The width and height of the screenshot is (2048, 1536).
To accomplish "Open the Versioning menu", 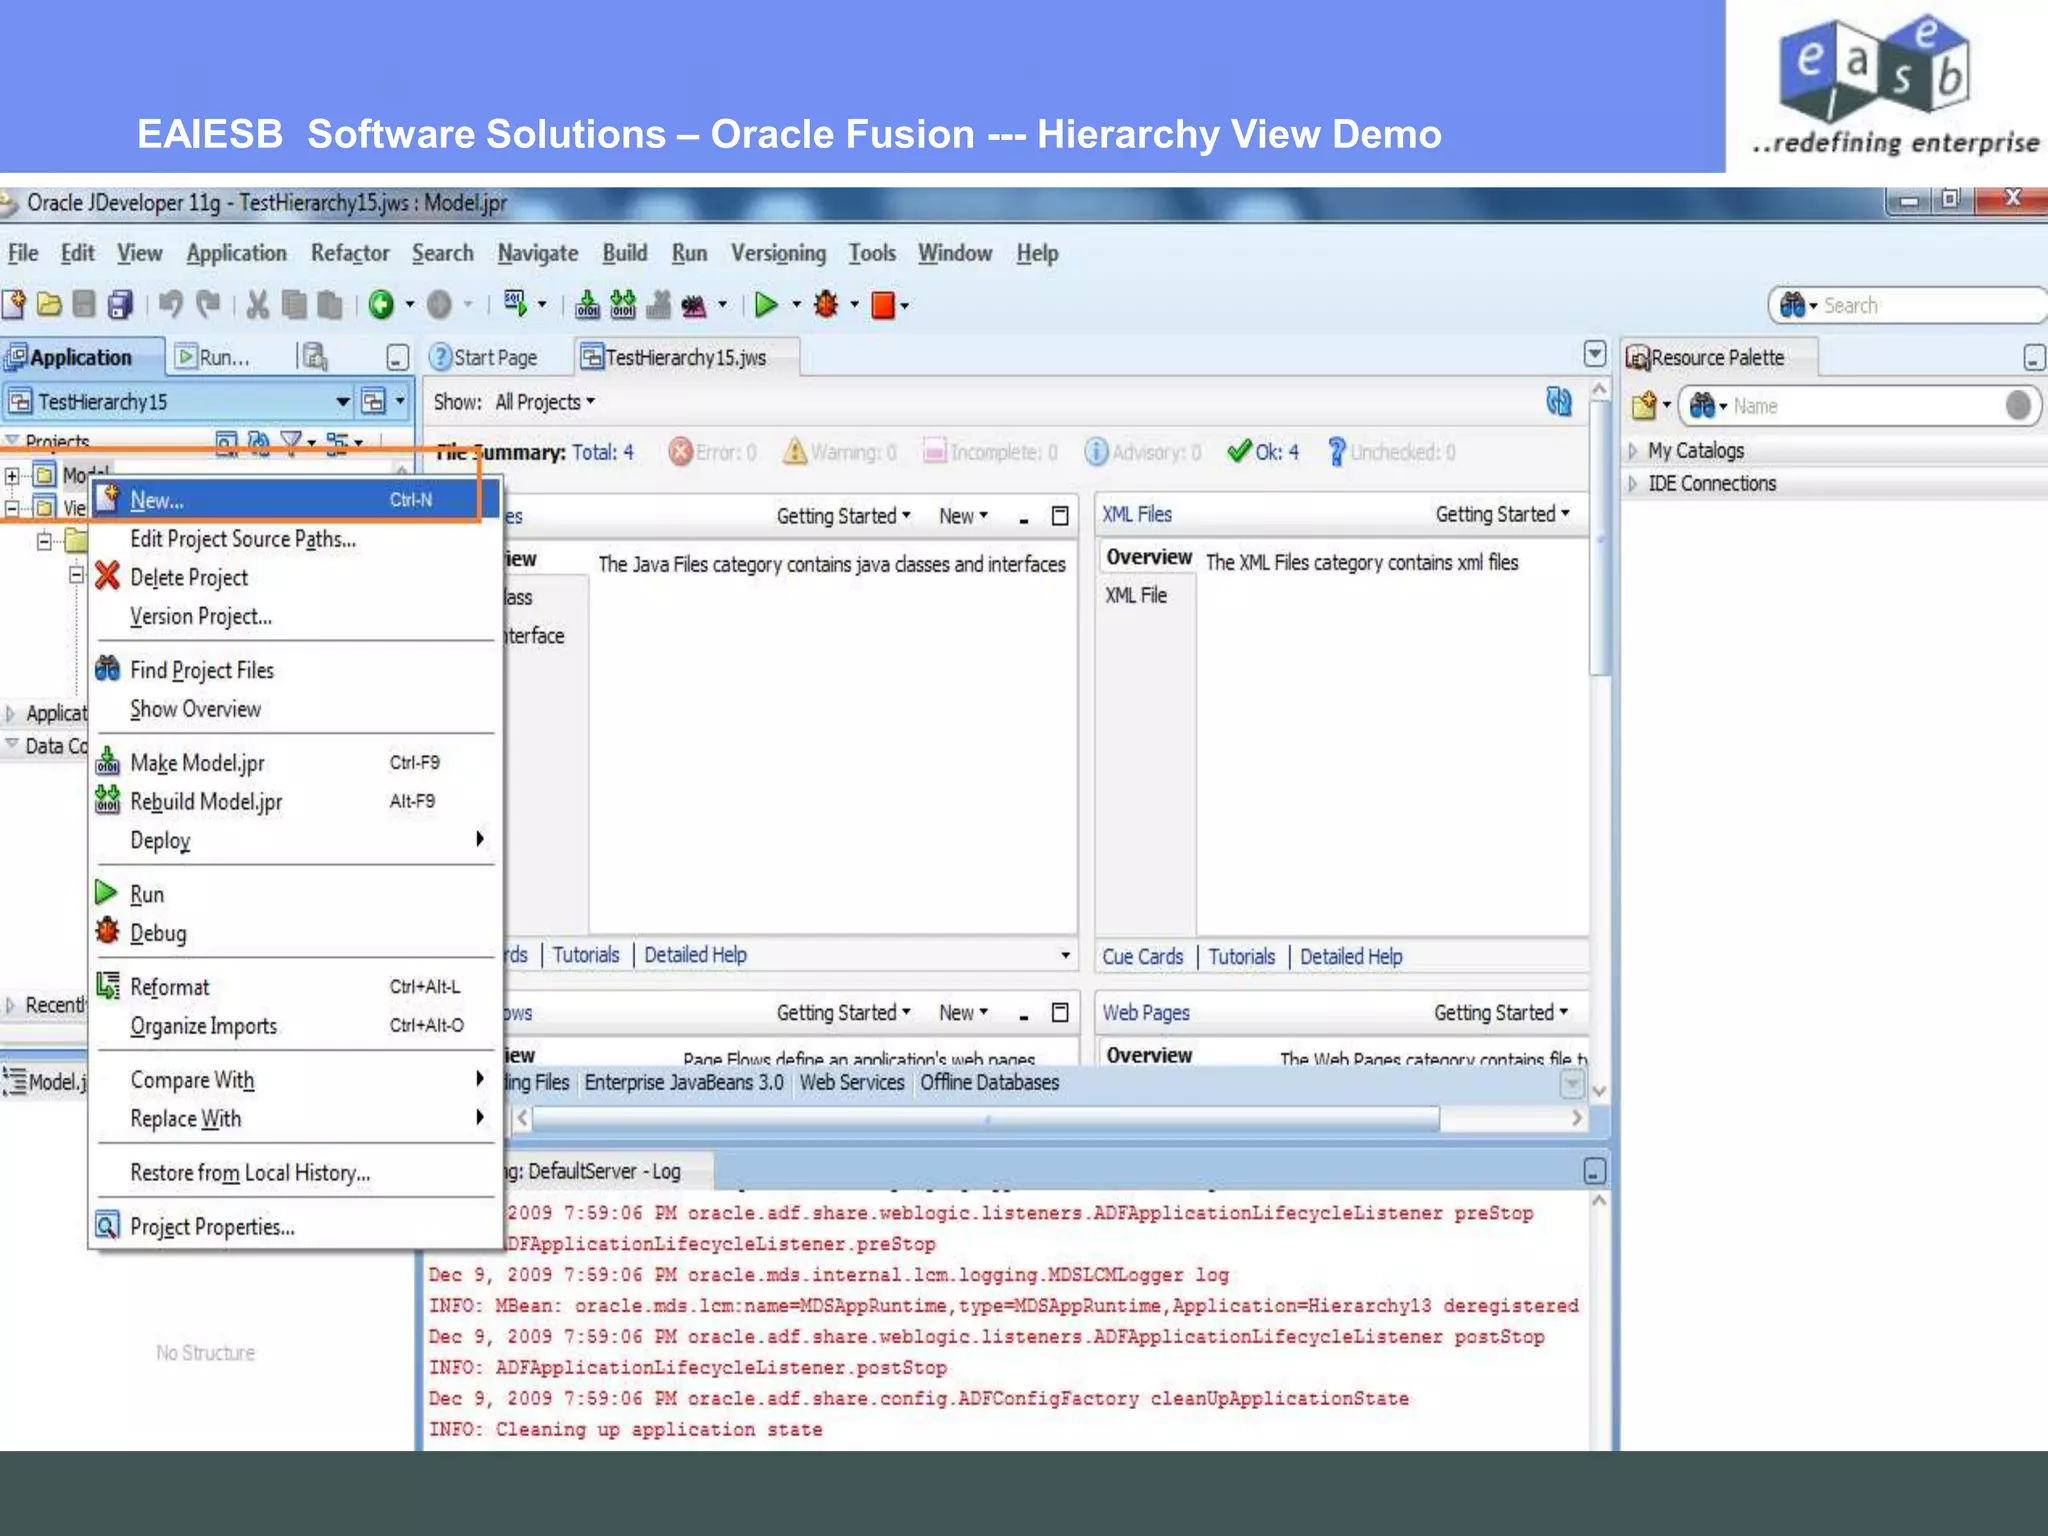I will [x=778, y=253].
